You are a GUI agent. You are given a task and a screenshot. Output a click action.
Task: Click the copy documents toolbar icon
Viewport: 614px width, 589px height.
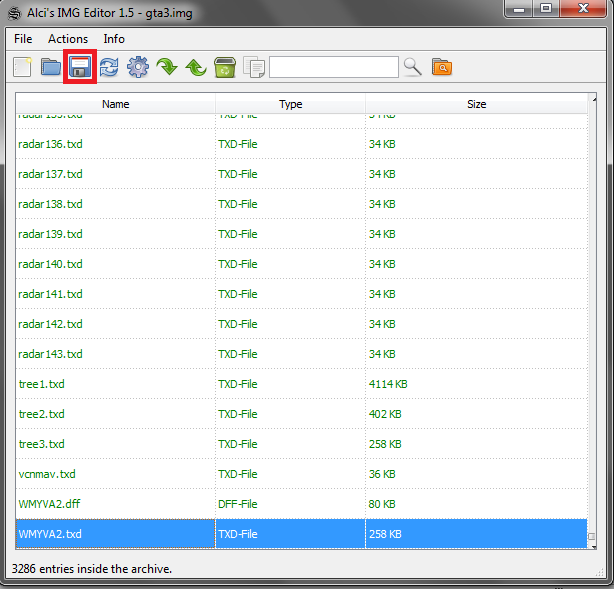pyautogui.click(x=254, y=67)
